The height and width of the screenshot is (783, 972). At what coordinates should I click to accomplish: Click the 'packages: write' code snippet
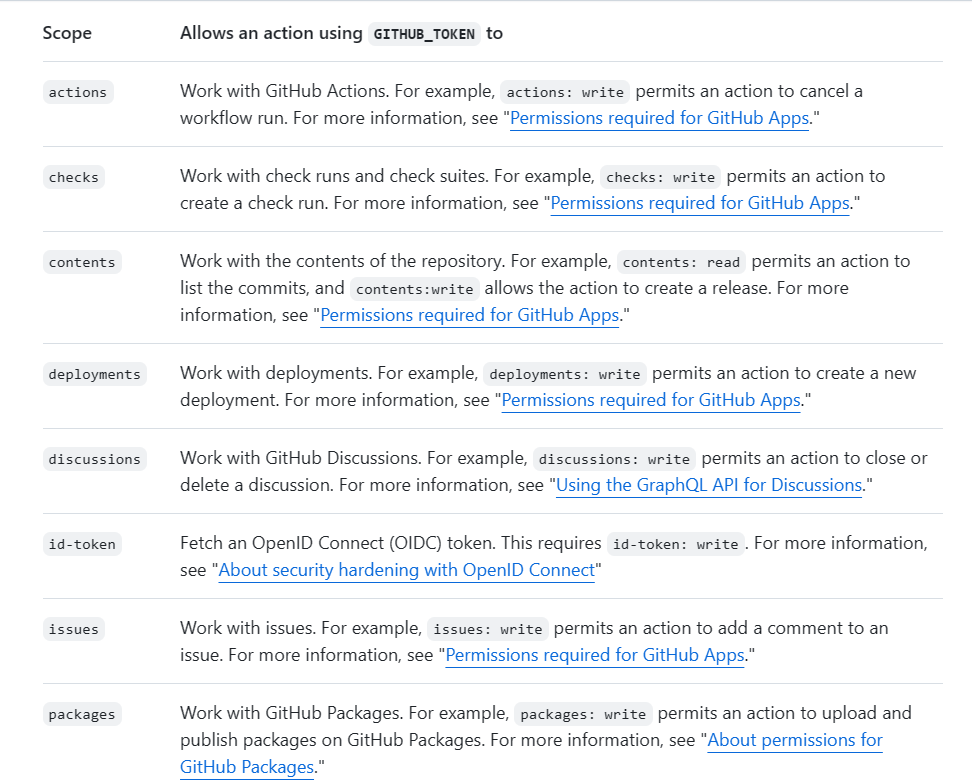tap(583, 714)
